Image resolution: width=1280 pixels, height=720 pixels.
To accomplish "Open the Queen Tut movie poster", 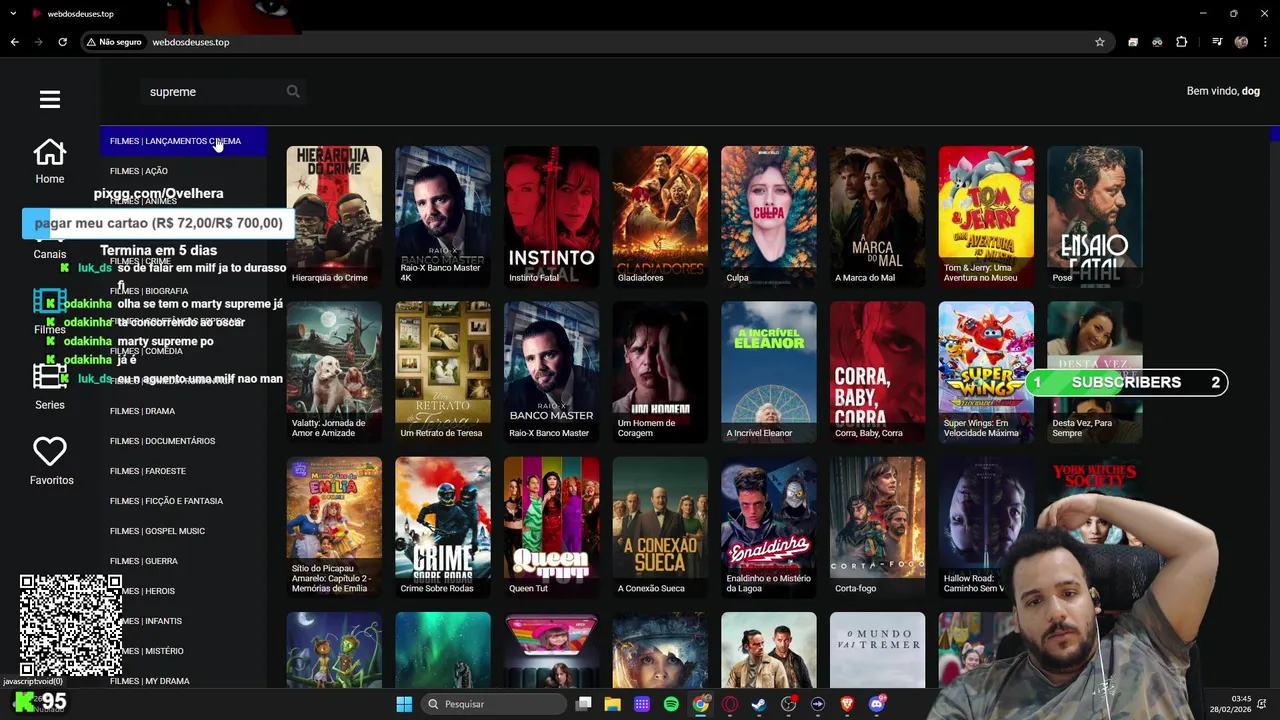I will (x=551, y=527).
